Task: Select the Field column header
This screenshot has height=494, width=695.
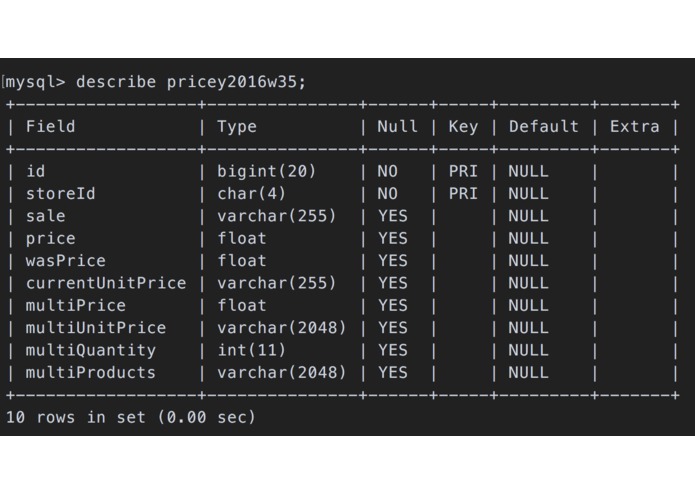Action: (51, 127)
